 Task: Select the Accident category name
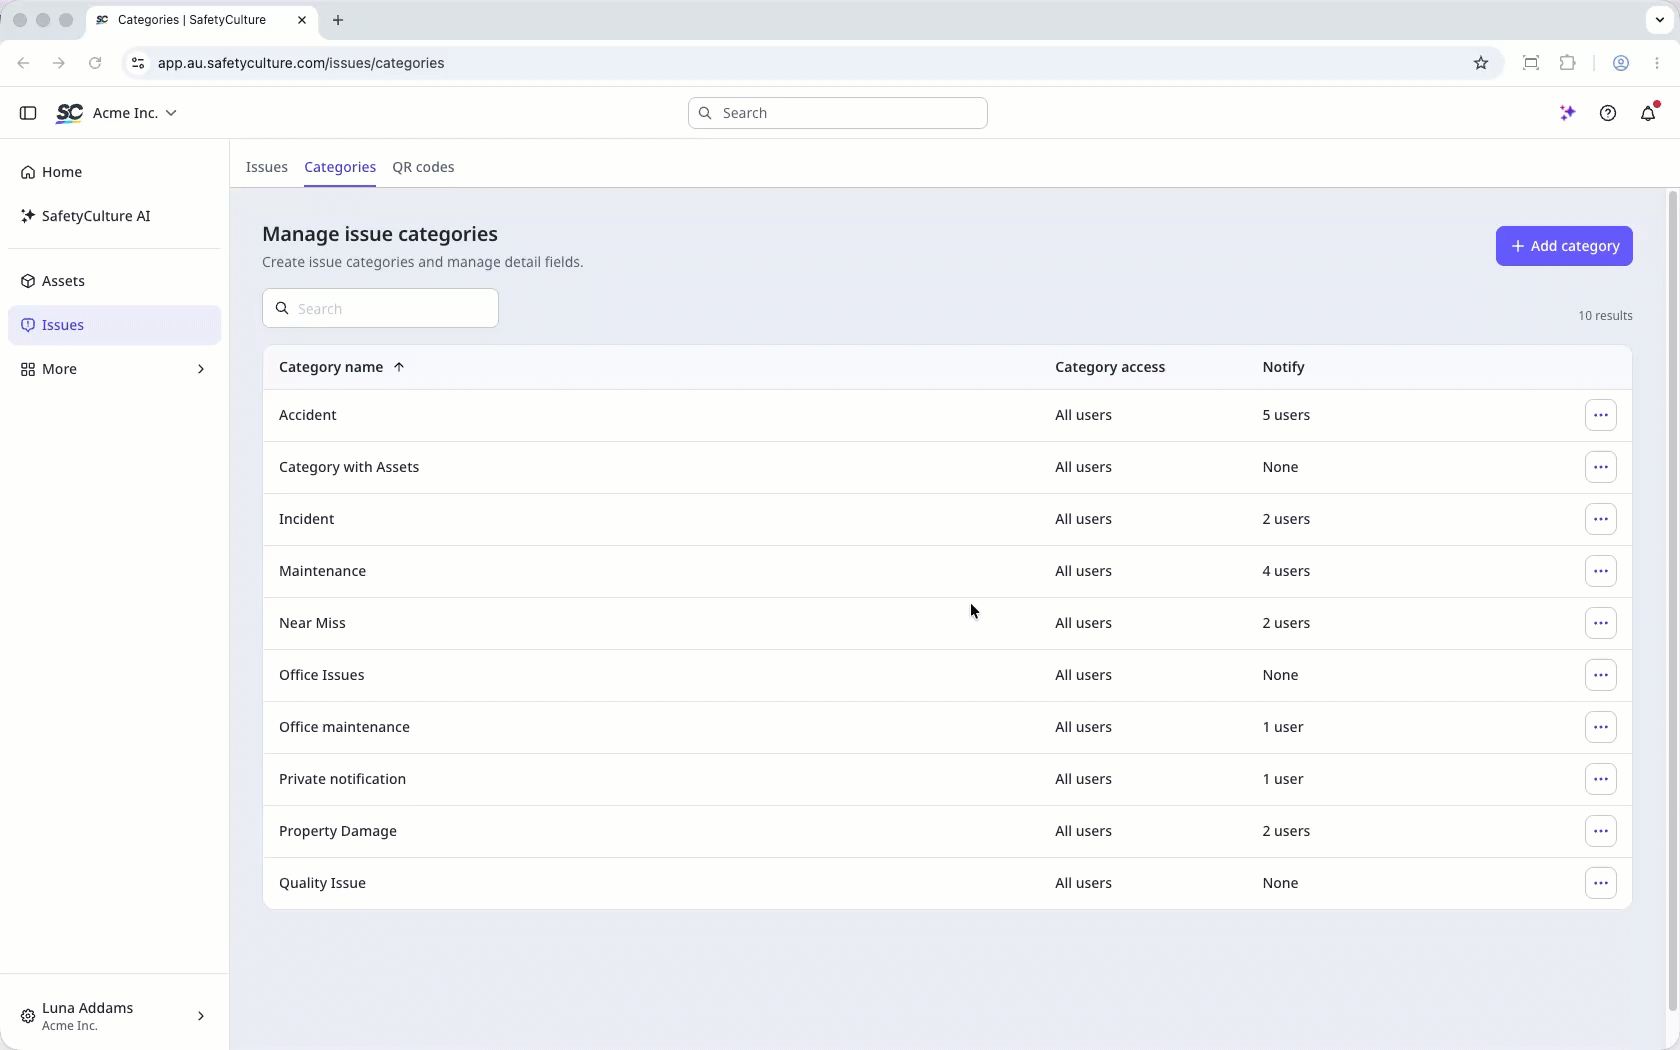click(307, 415)
